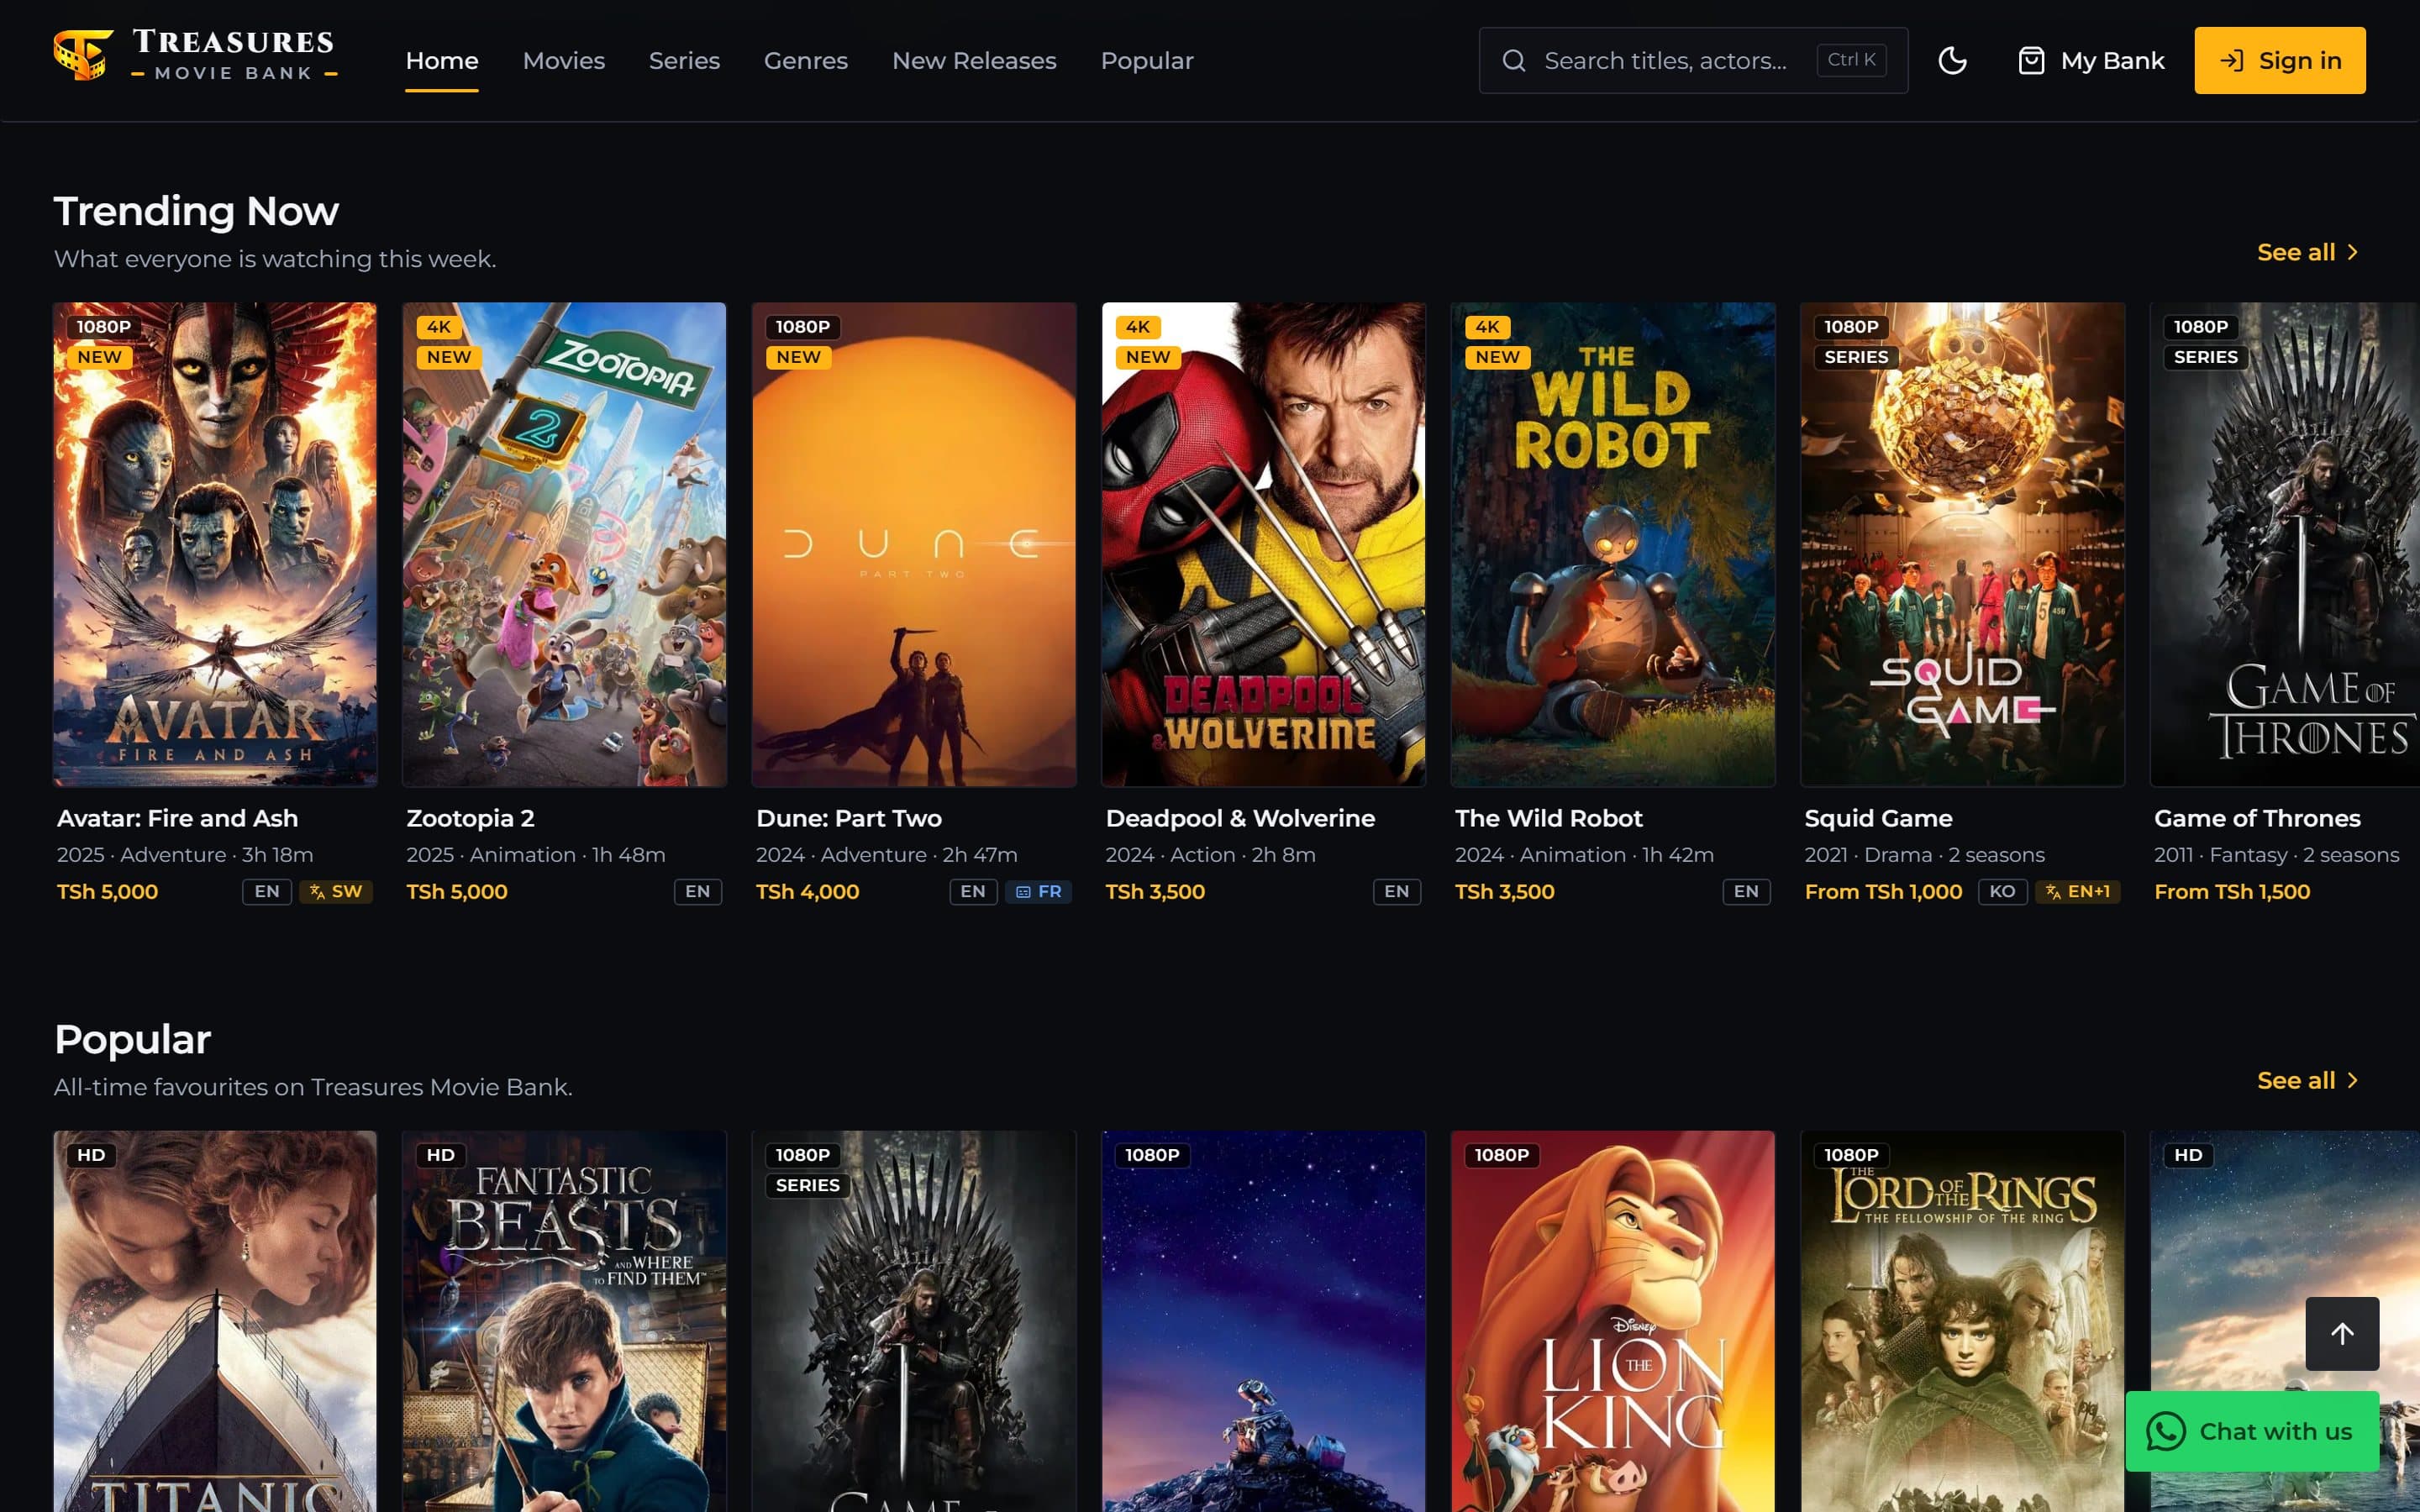Click the 4K badge on Zootopia 2
The height and width of the screenshot is (1512, 2420).
point(438,327)
